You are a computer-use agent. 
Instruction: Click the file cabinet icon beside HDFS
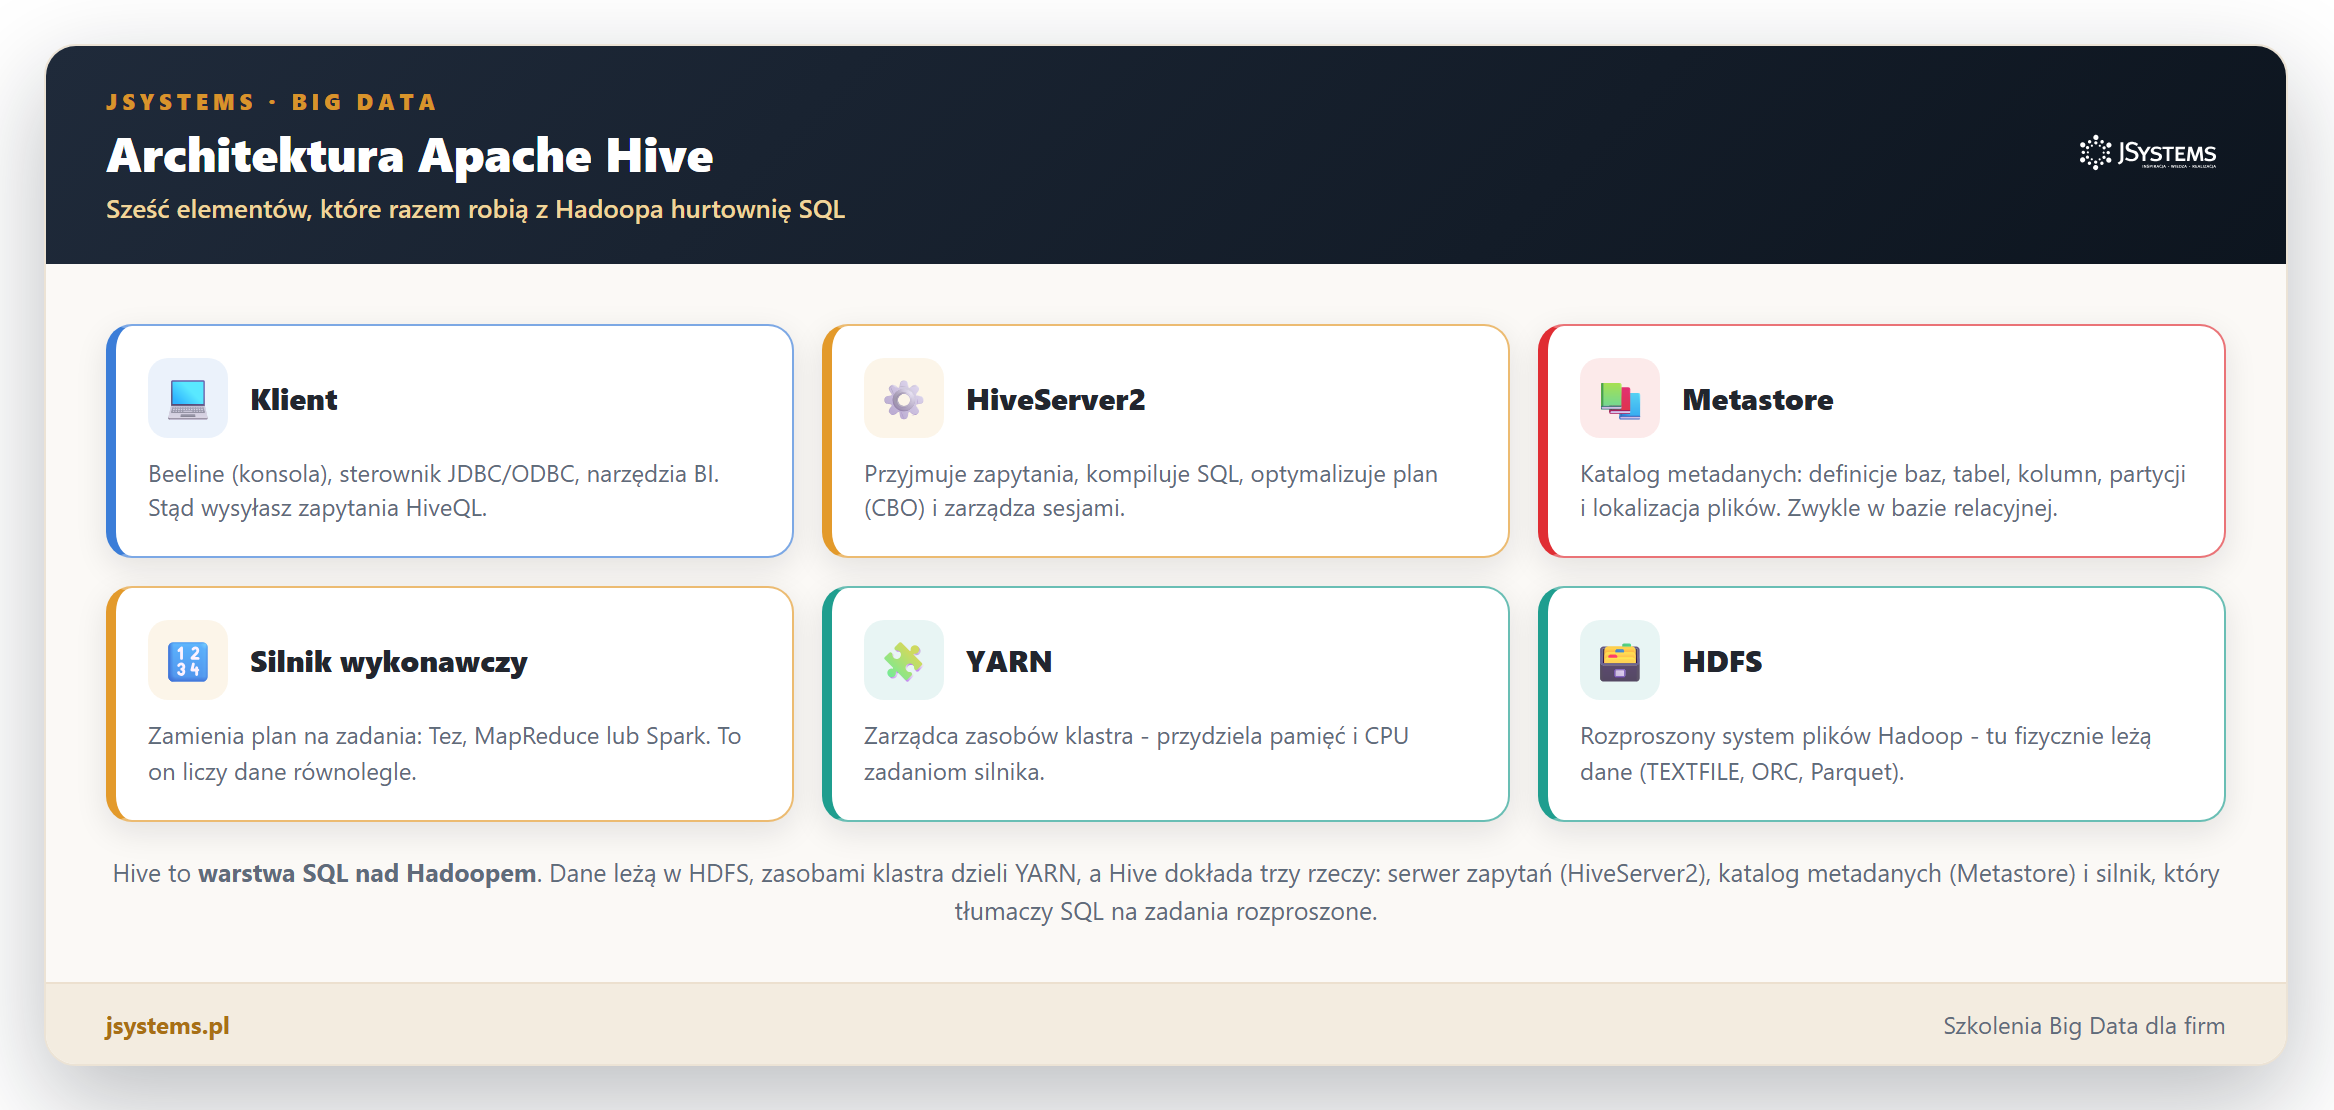click(x=1620, y=661)
